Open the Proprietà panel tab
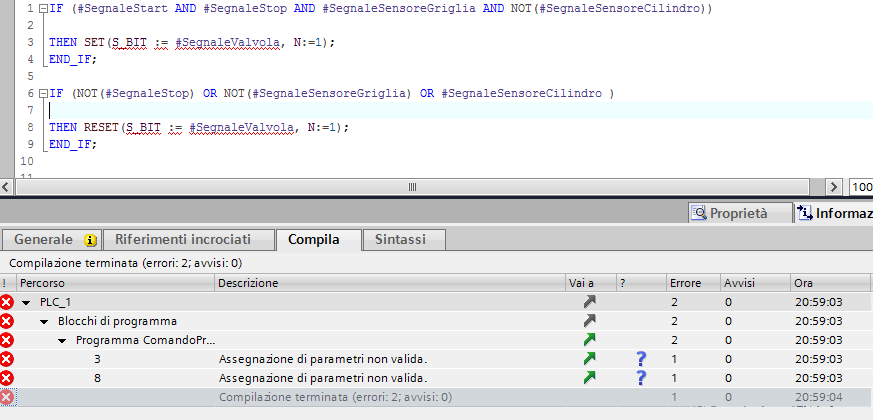Screen dimensions: 873x420 pos(737,213)
